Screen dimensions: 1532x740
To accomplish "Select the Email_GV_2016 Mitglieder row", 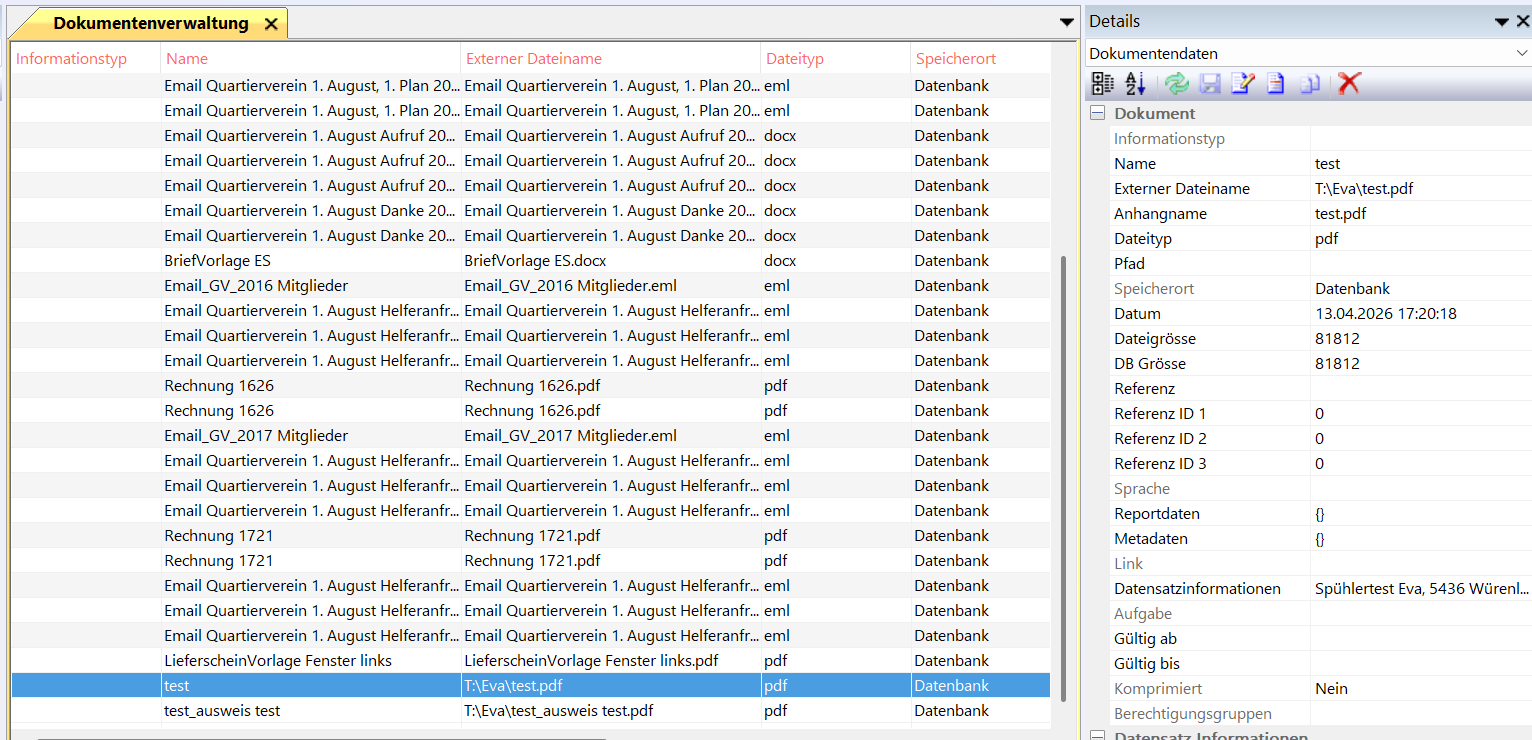I will coord(531,286).
